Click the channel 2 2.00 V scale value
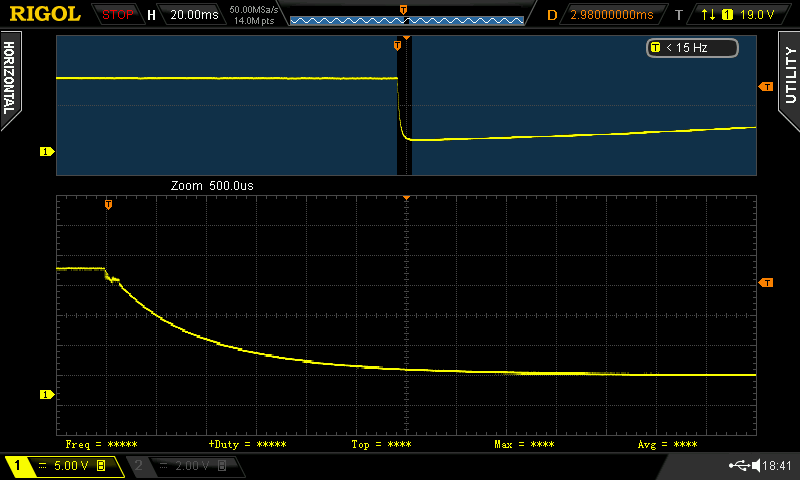This screenshot has height=480, width=800. point(192,466)
